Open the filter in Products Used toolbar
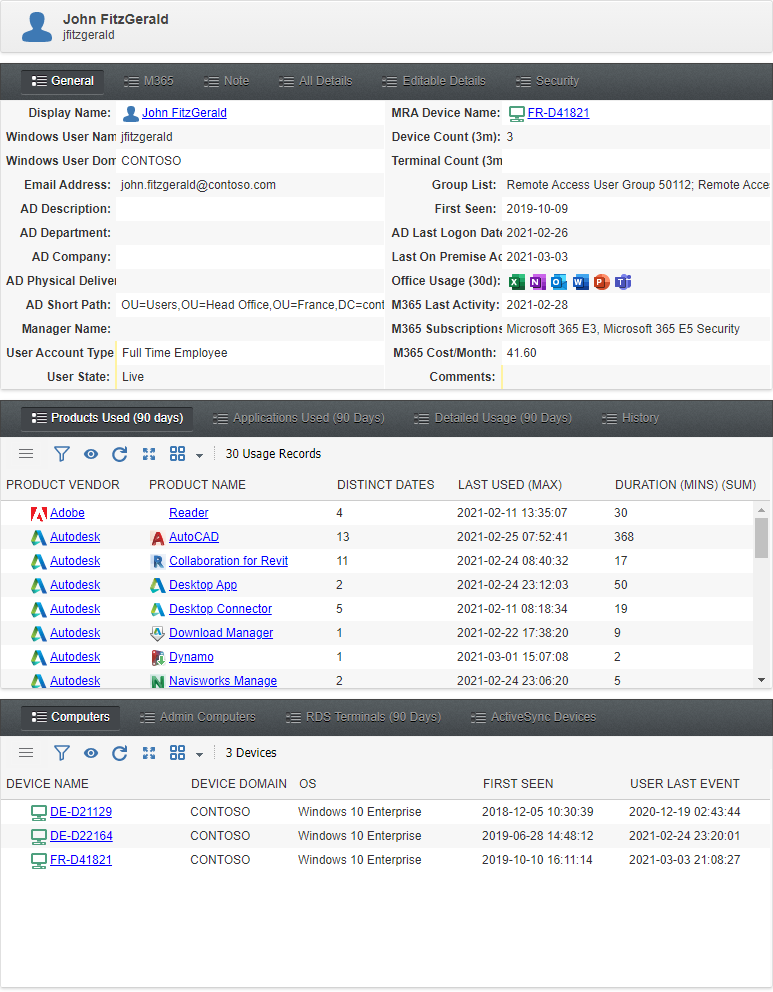This screenshot has height=992, width=773. click(61, 454)
